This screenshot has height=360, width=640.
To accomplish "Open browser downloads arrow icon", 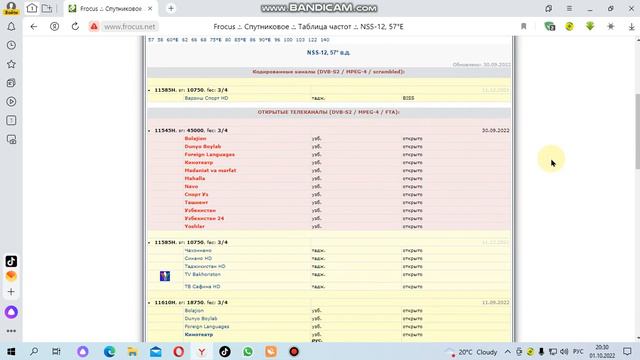I will (631, 27).
